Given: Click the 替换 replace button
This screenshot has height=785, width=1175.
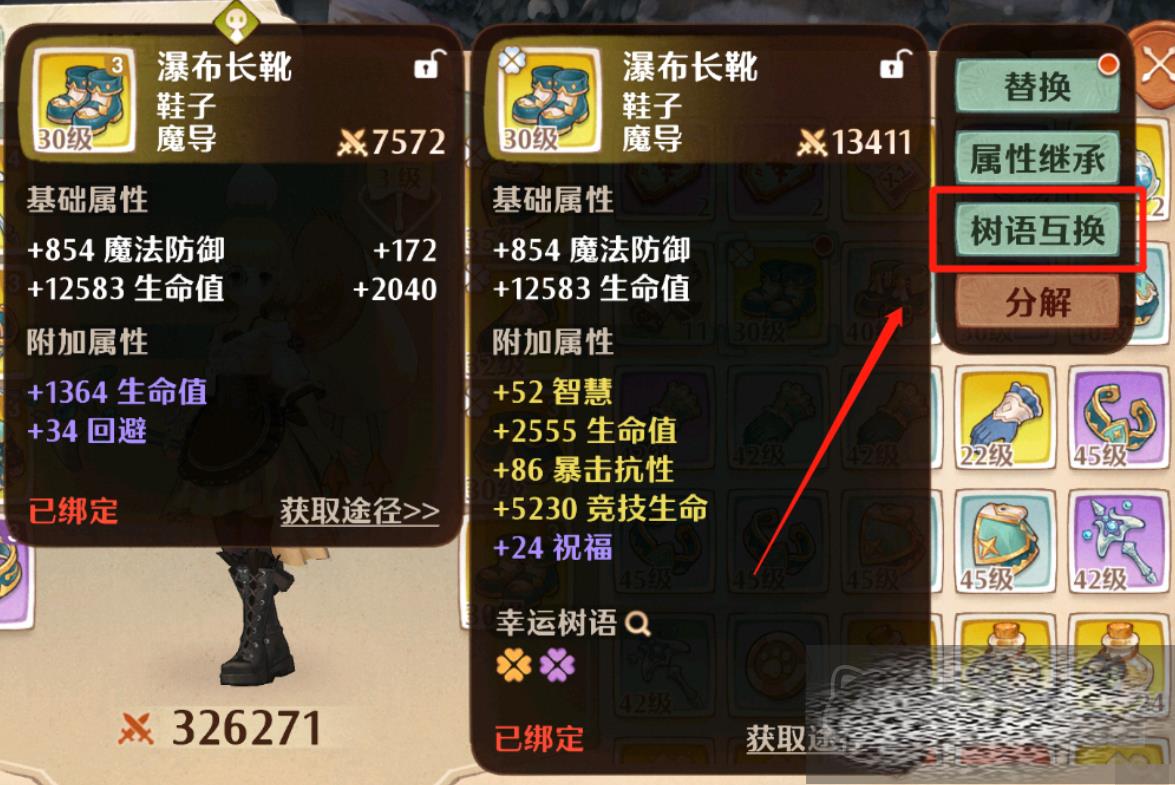Looking at the screenshot, I should point(1037,87).
